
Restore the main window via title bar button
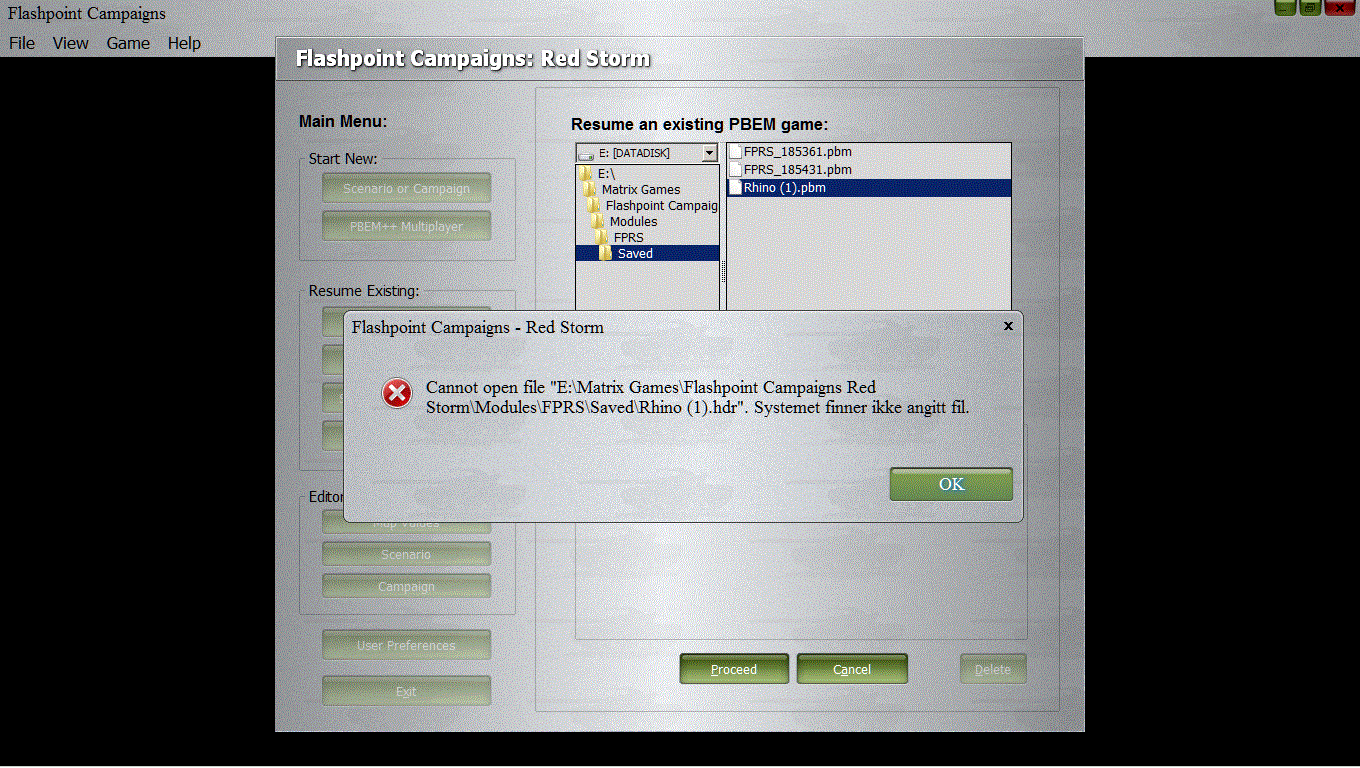(1310, 7)
